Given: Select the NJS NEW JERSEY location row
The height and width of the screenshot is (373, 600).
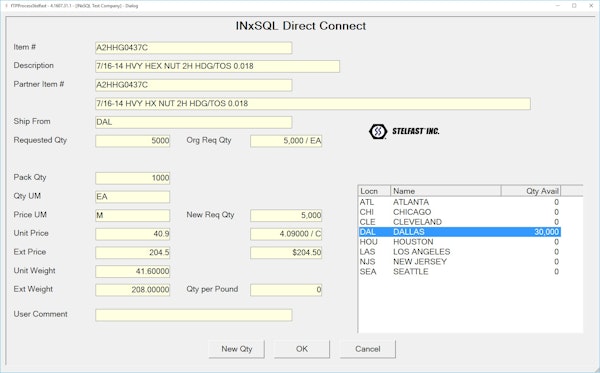Looking at the screenshot, I should pos(459,262).
